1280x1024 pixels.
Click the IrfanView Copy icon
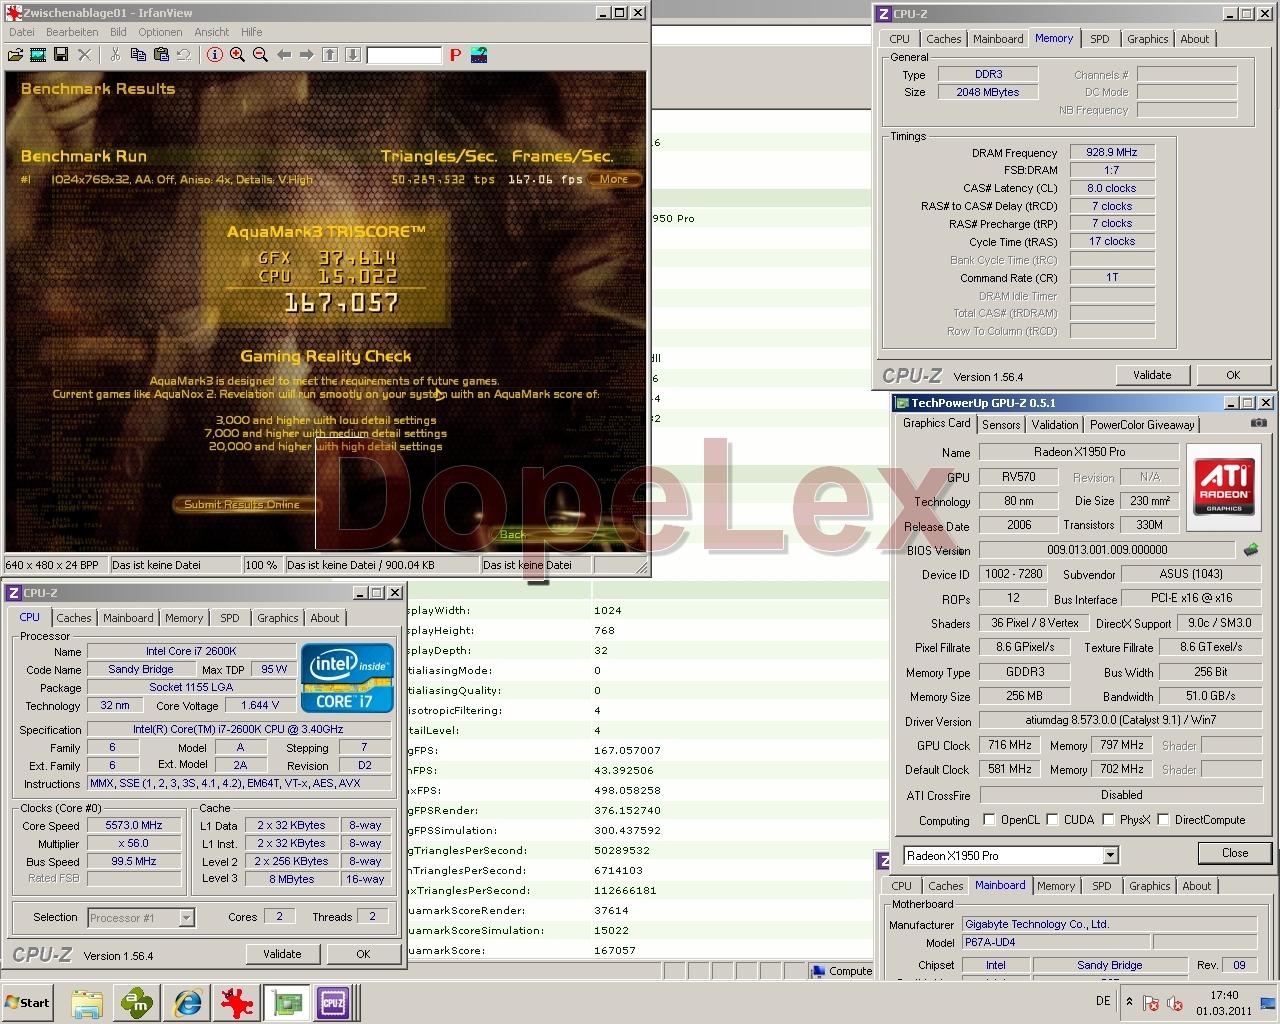tap(138, 55)
